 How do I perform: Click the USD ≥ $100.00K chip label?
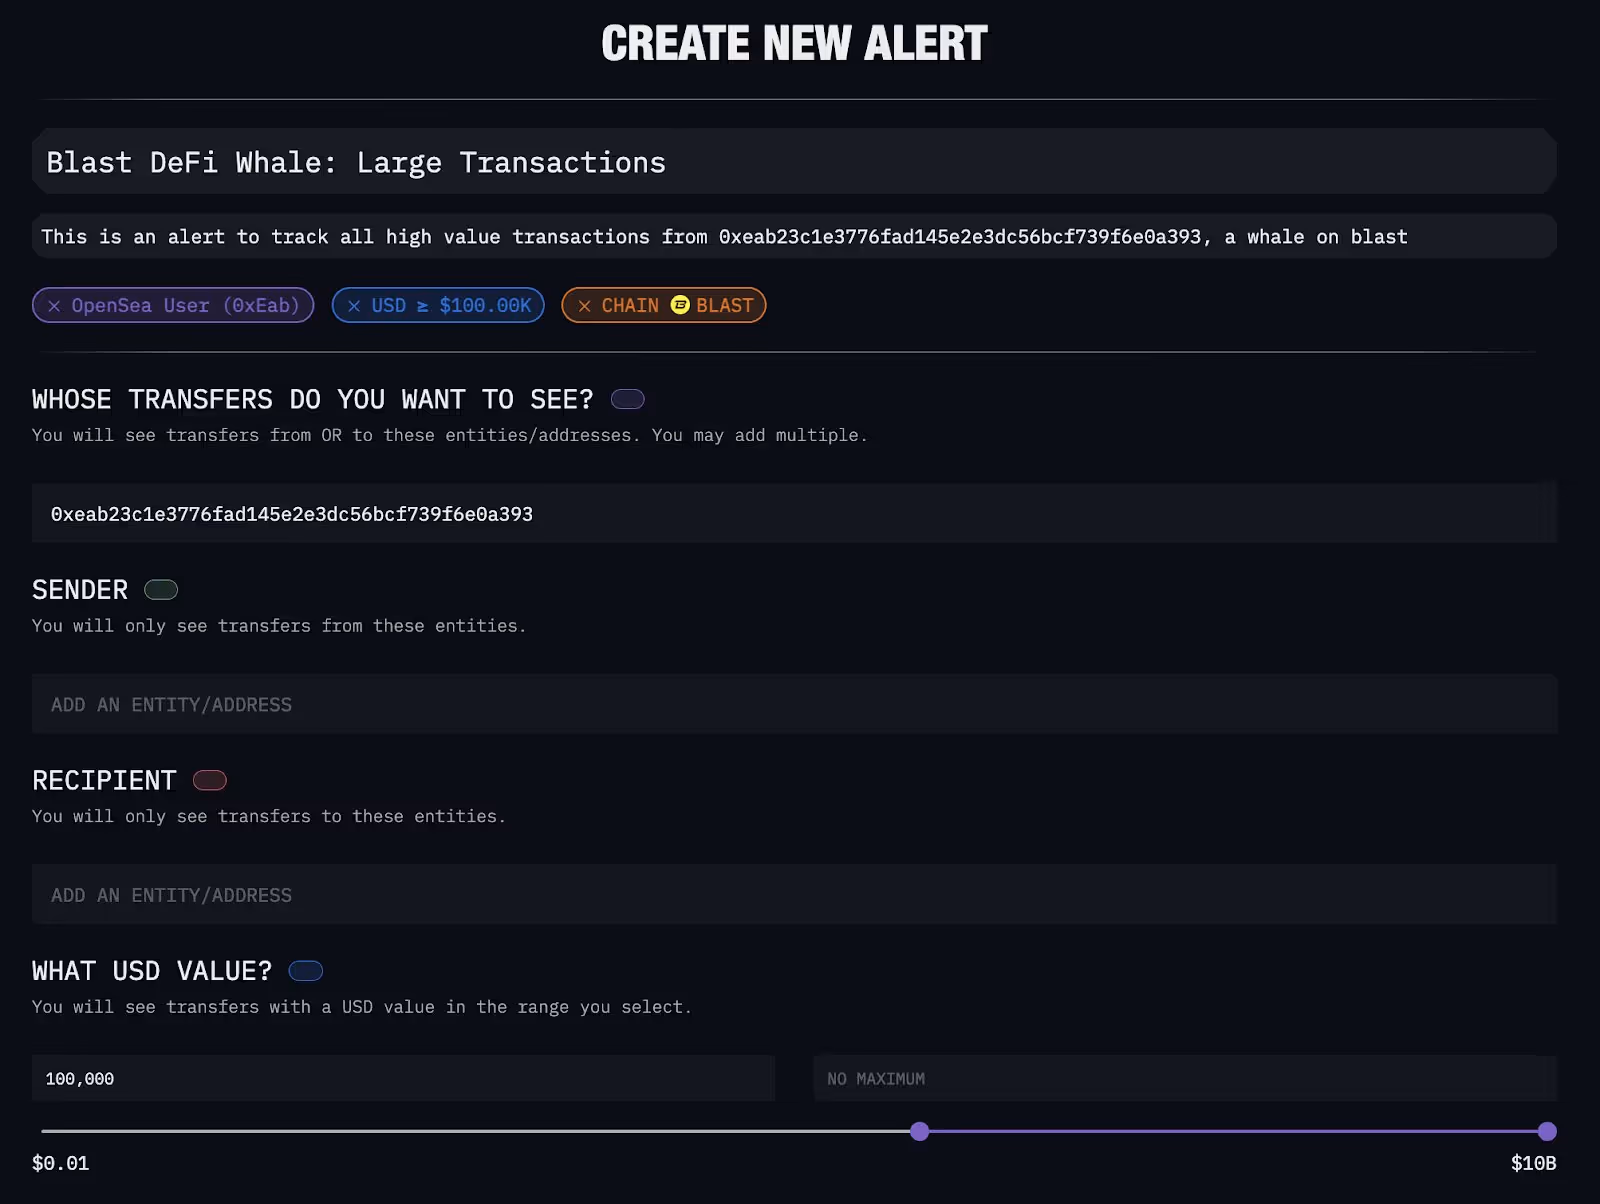[x=451, y=306]
